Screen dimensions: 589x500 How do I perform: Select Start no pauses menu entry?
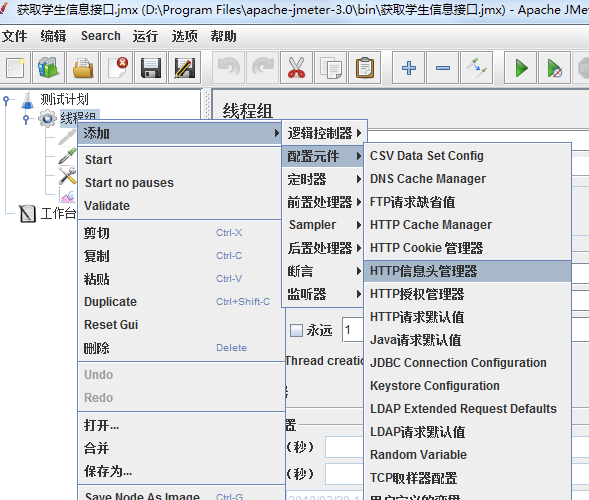tap(180, 183)
